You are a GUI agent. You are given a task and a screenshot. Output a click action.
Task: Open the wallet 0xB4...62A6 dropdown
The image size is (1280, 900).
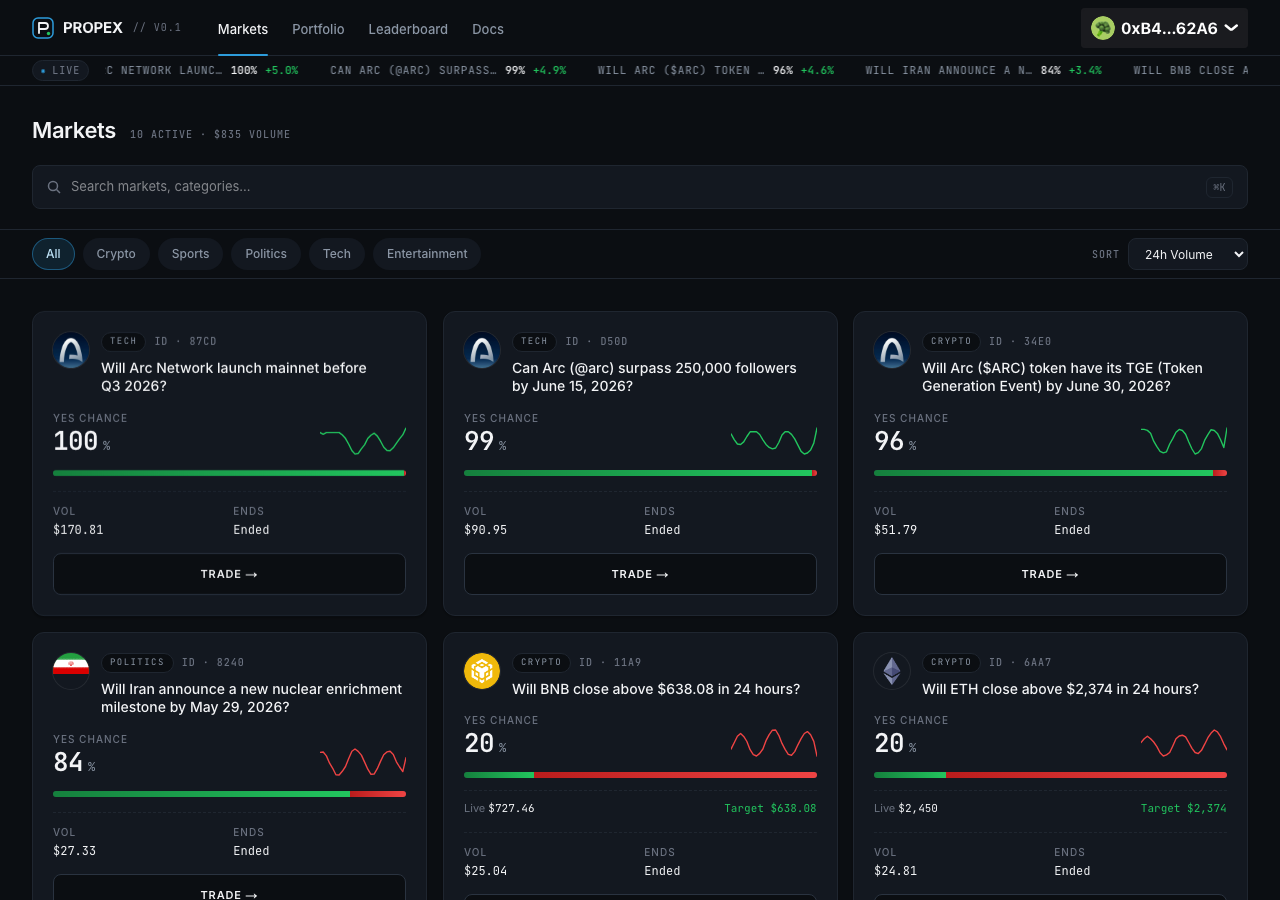pos(1164,28)
